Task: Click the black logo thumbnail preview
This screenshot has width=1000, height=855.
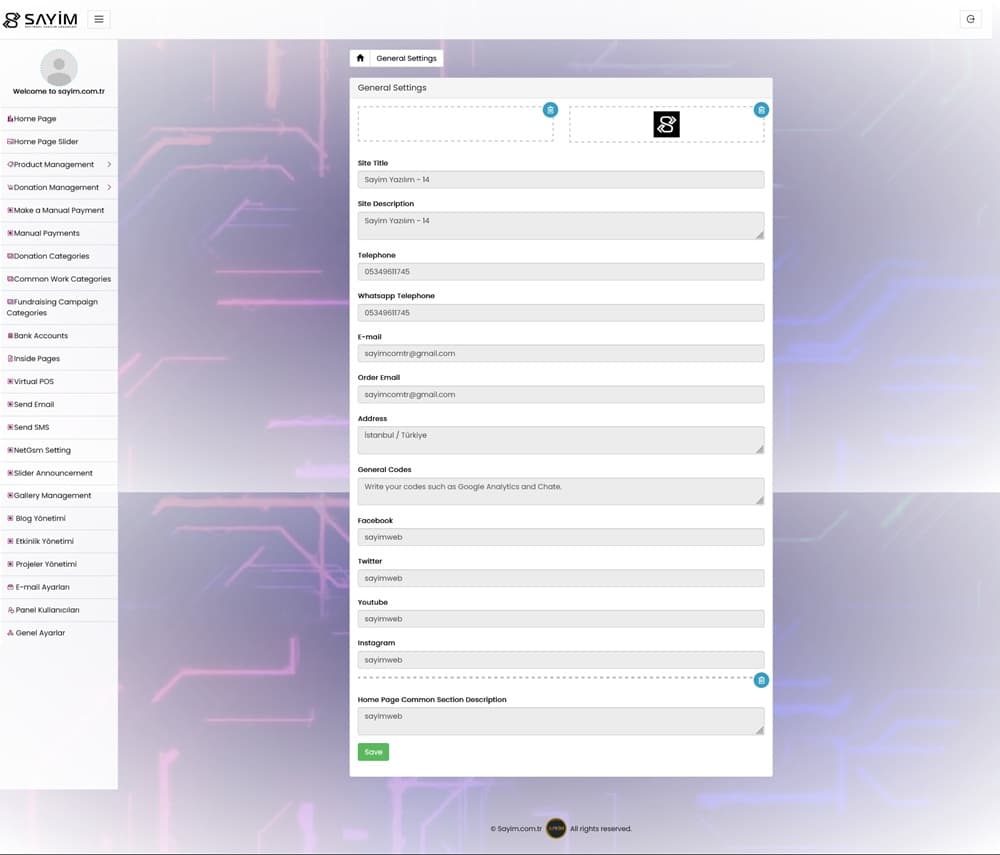Action: coord(666,124)
